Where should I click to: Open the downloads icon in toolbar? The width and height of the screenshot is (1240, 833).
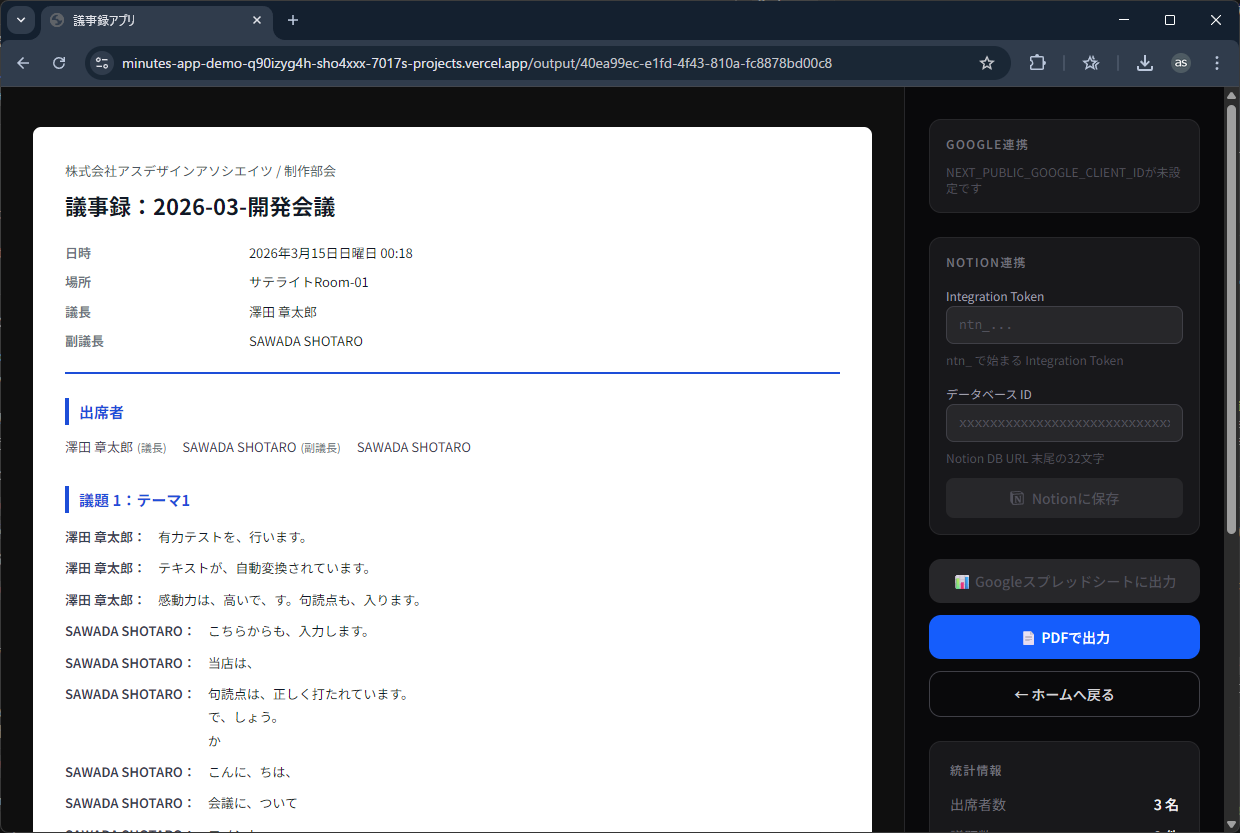tap(1144, 63)
